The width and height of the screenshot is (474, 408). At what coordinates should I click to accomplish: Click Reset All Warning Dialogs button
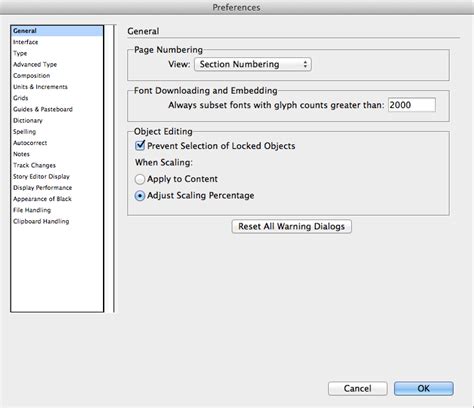tap(292, 226)
